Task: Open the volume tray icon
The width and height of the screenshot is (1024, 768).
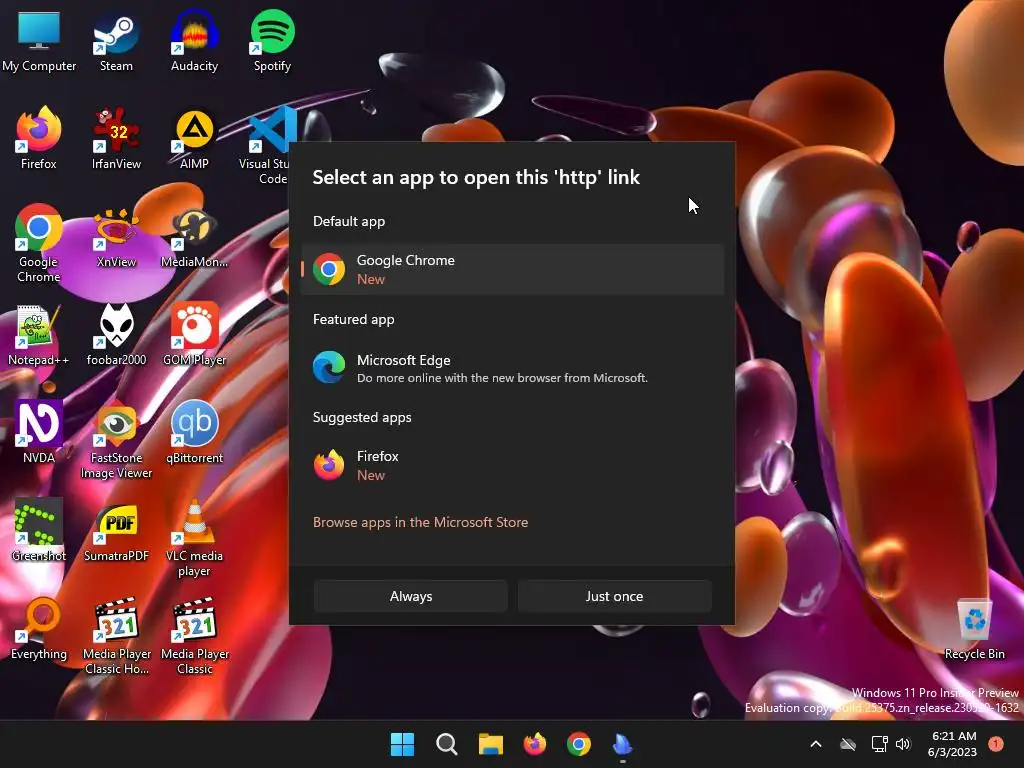Action: 903,744
